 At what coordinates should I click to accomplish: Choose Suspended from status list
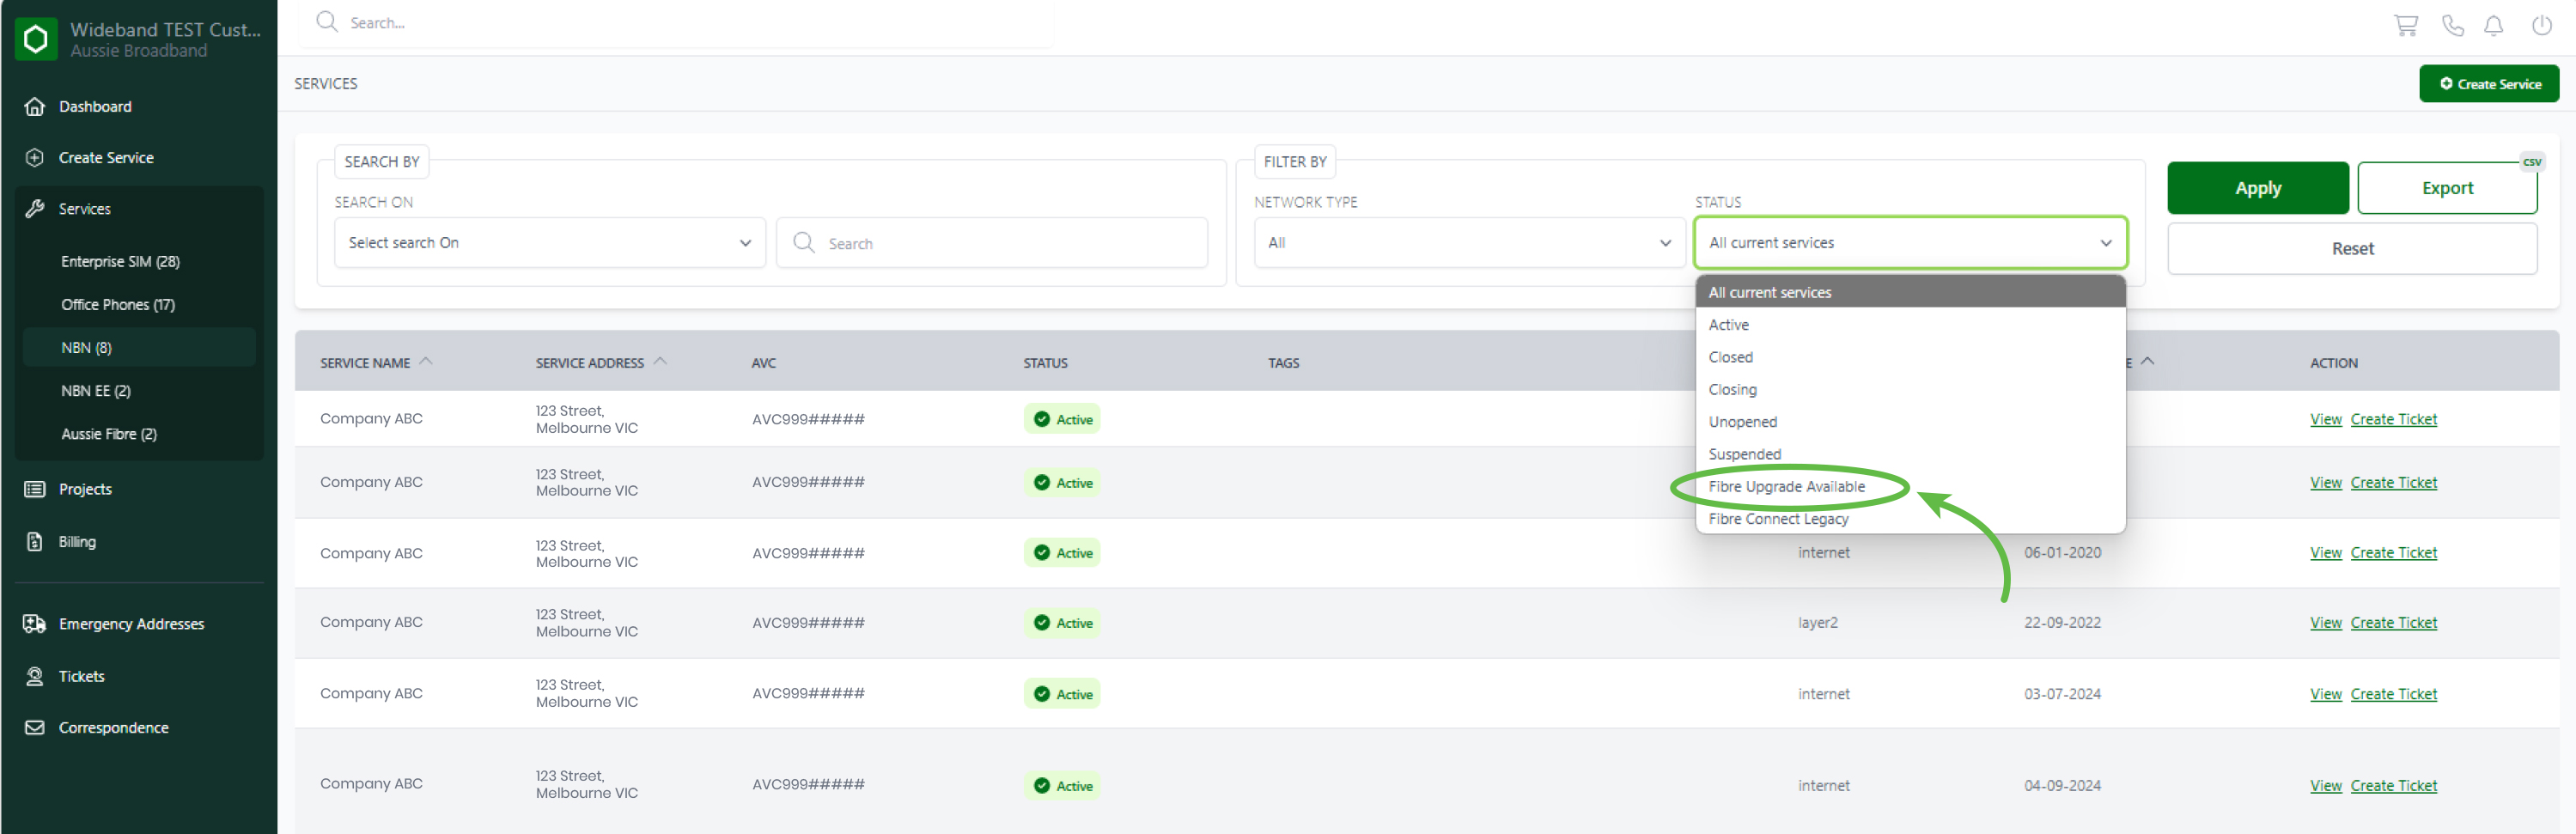[x=1744, y=454]
